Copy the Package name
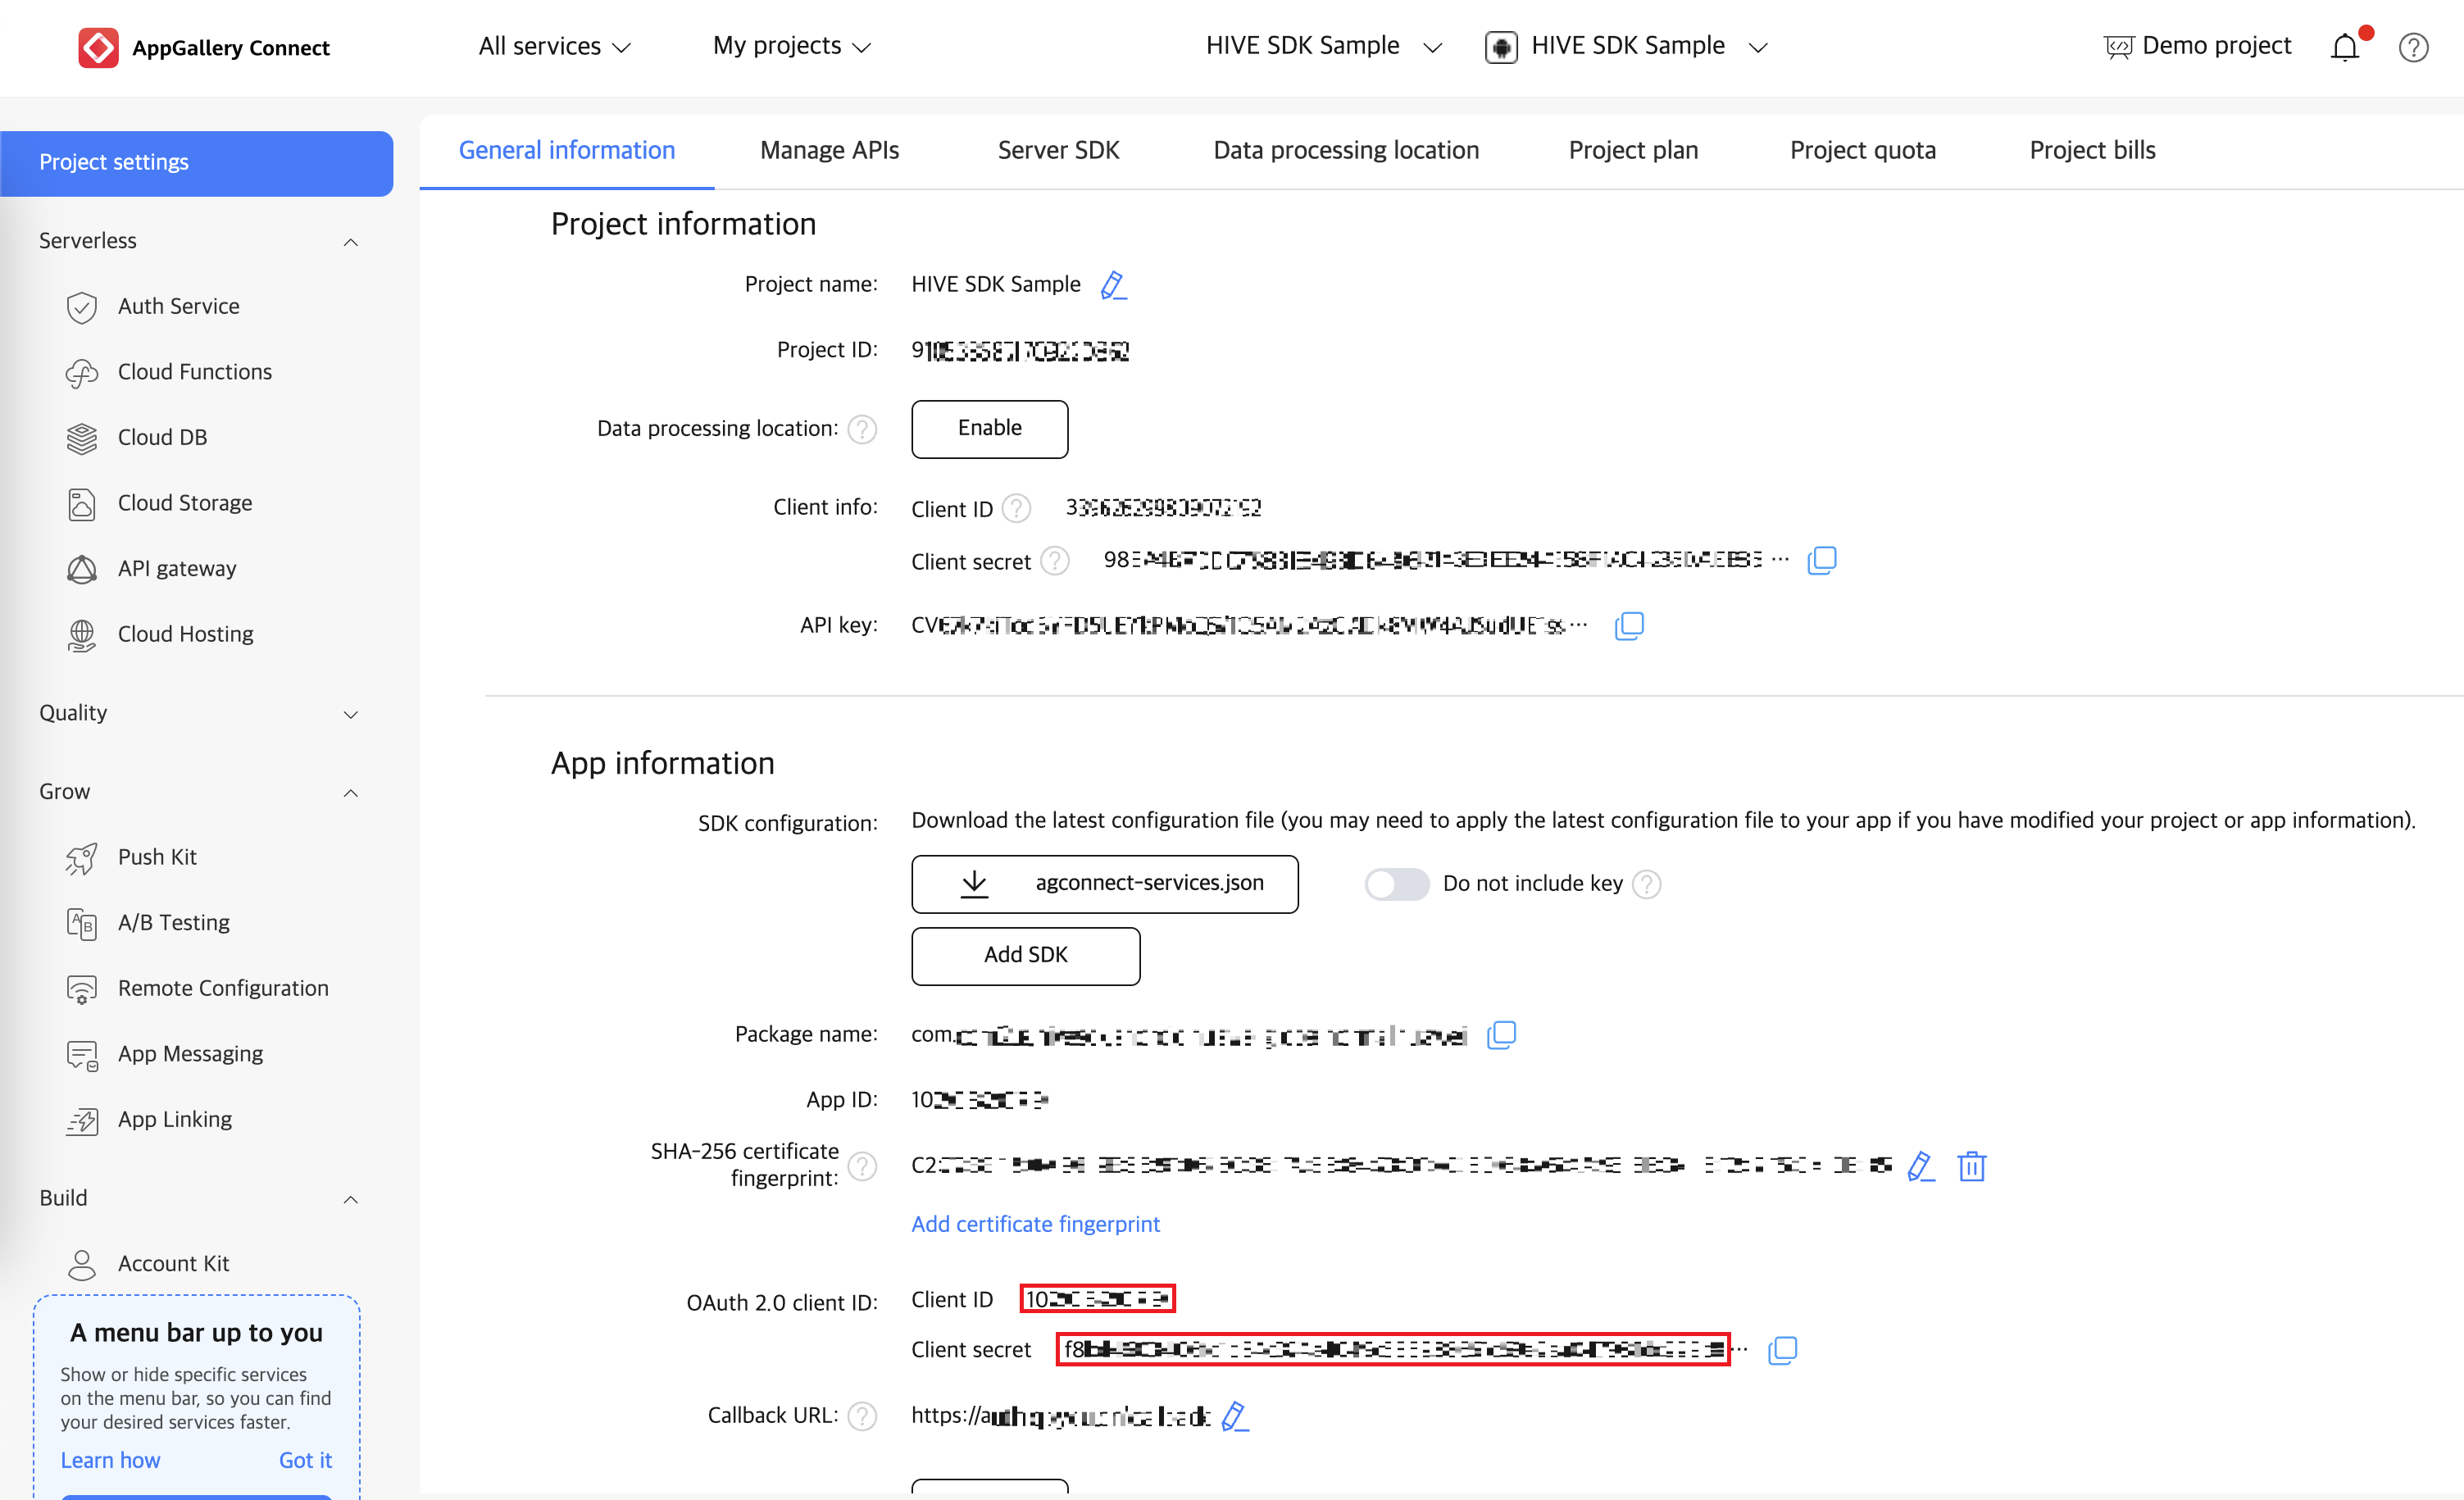2464x1500 pixels. pyautogui.click(x=1501, y=1035)
